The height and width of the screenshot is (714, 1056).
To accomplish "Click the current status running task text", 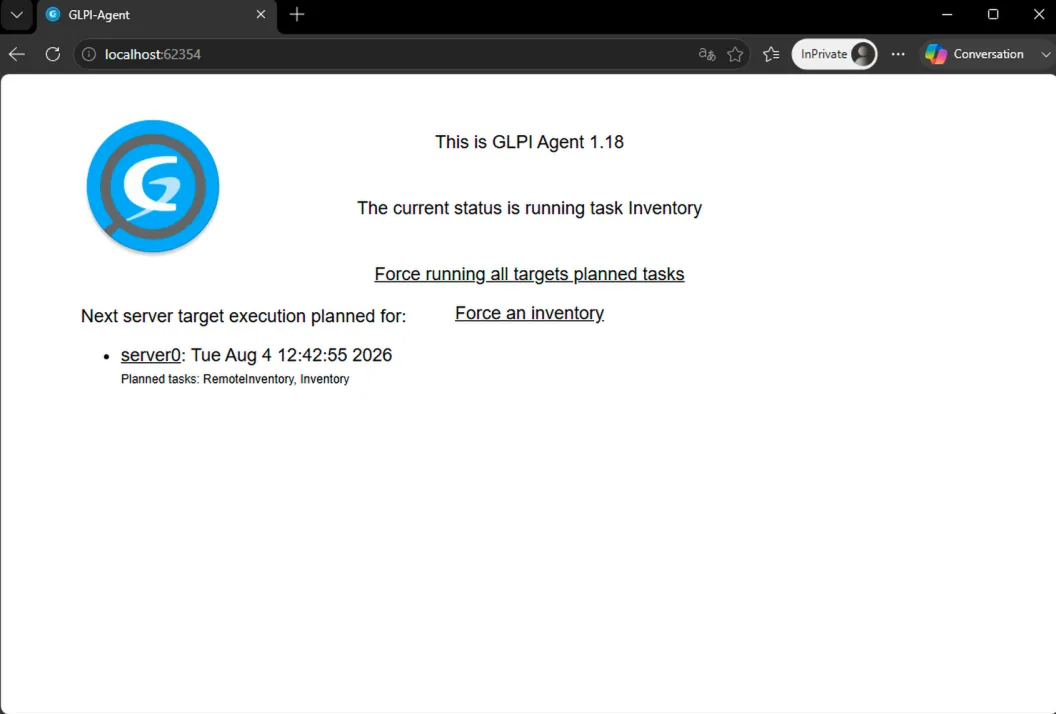I will (529, 208).
